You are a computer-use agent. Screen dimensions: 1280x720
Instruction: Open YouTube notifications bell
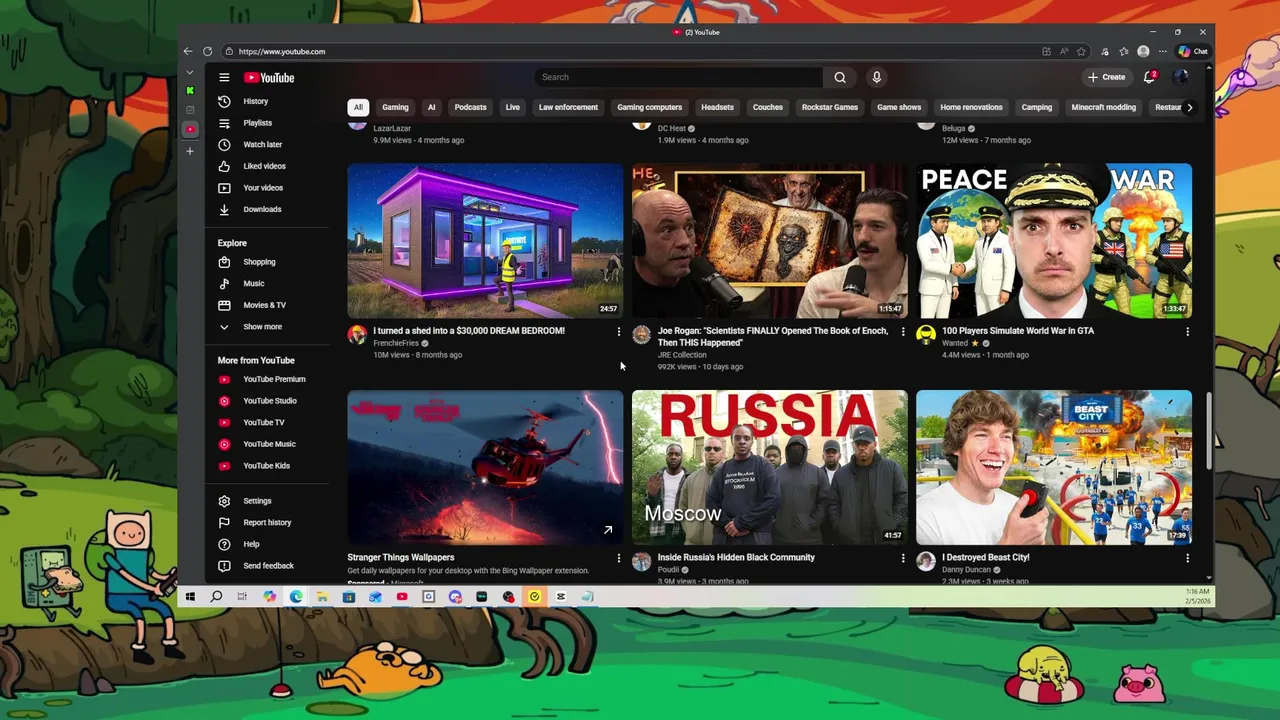click(x=1151, y=76)
